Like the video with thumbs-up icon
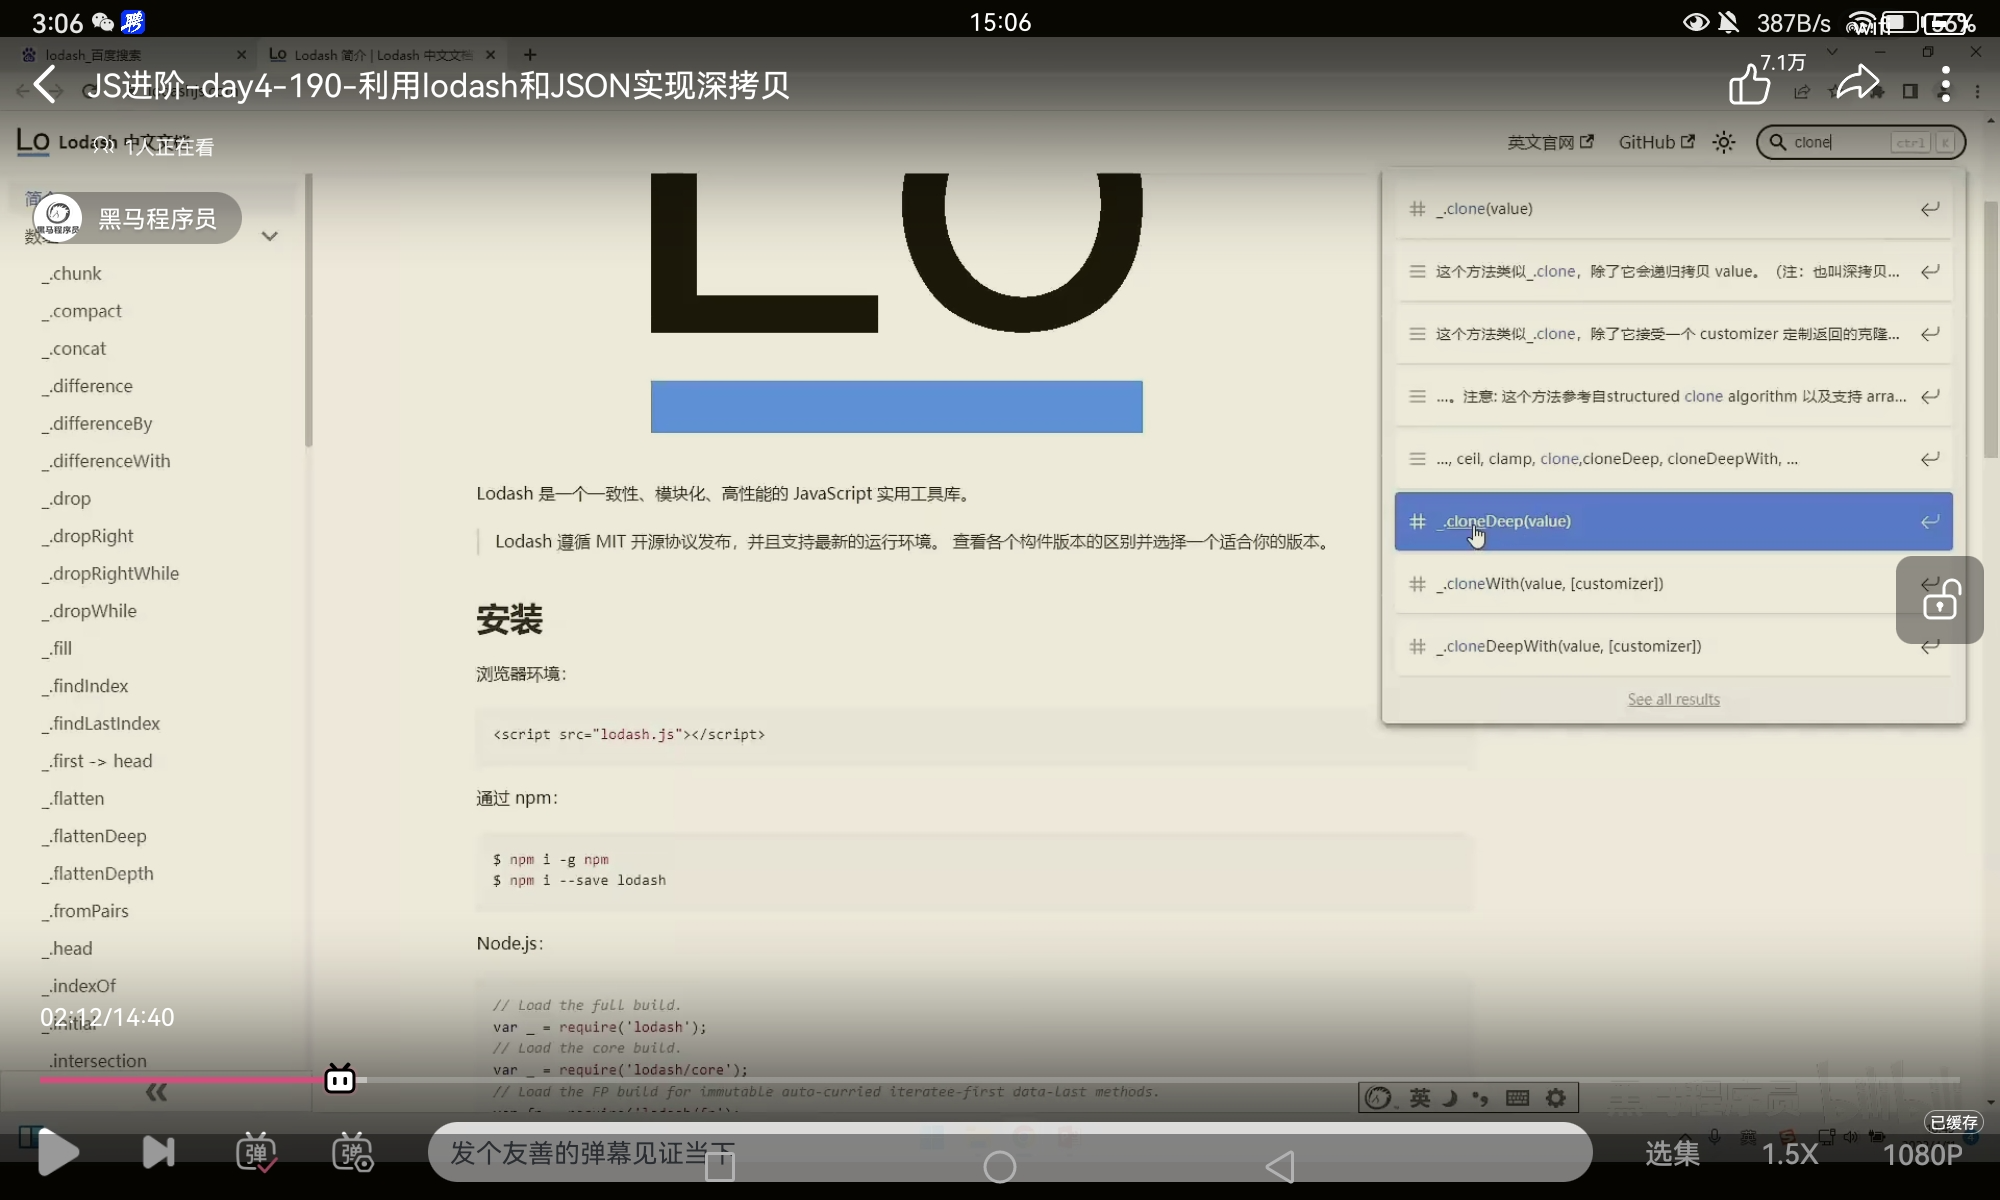Screen dimensions: 2000x1200 (x=1749, y=84)
